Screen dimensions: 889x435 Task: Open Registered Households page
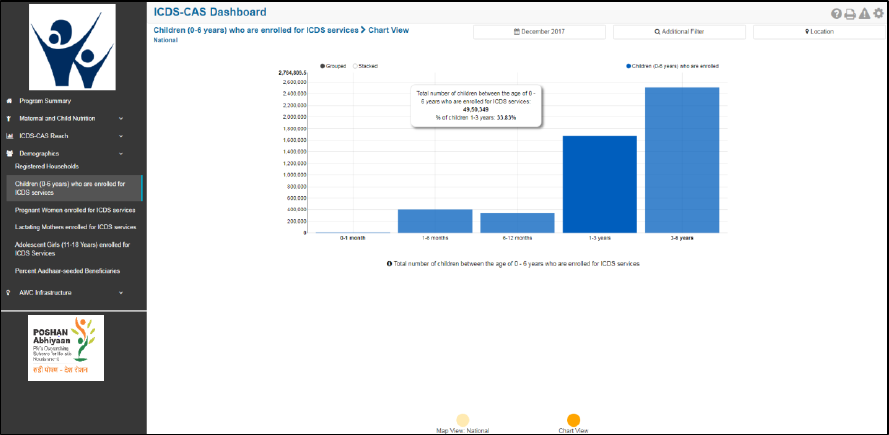point(46,167)
